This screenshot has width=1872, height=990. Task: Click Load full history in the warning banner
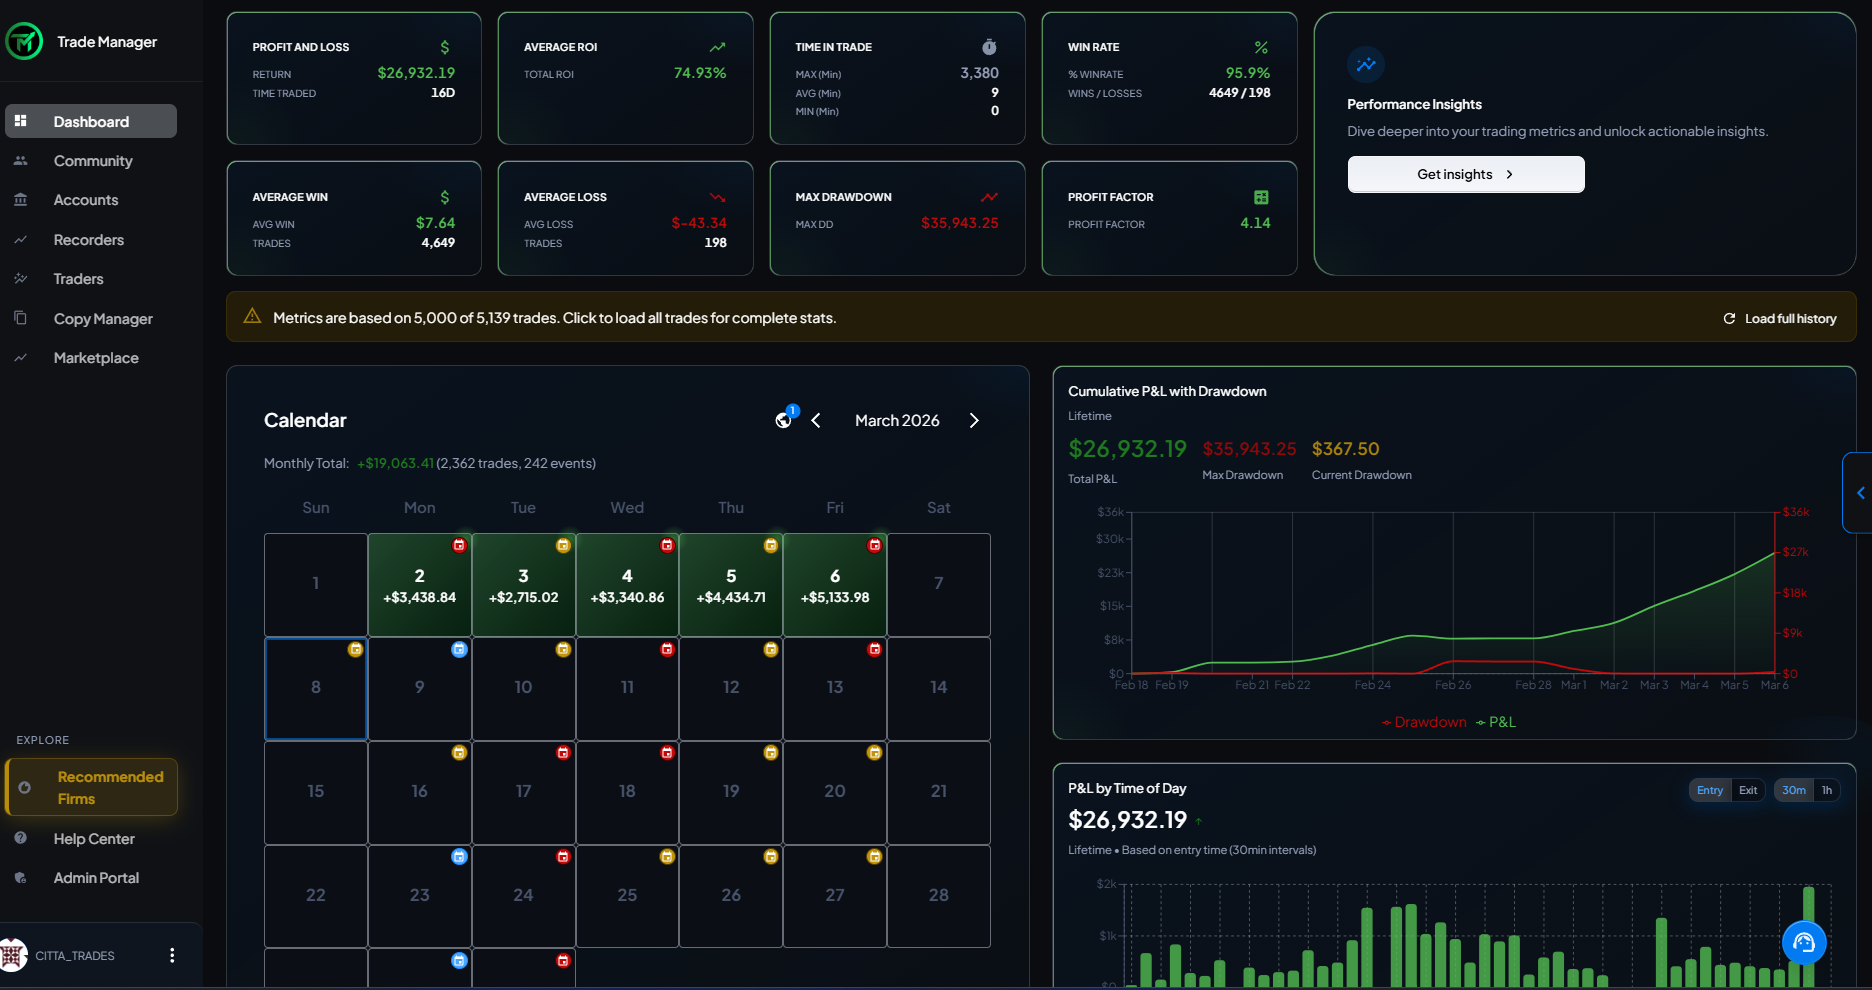(x=1779, y=318)
